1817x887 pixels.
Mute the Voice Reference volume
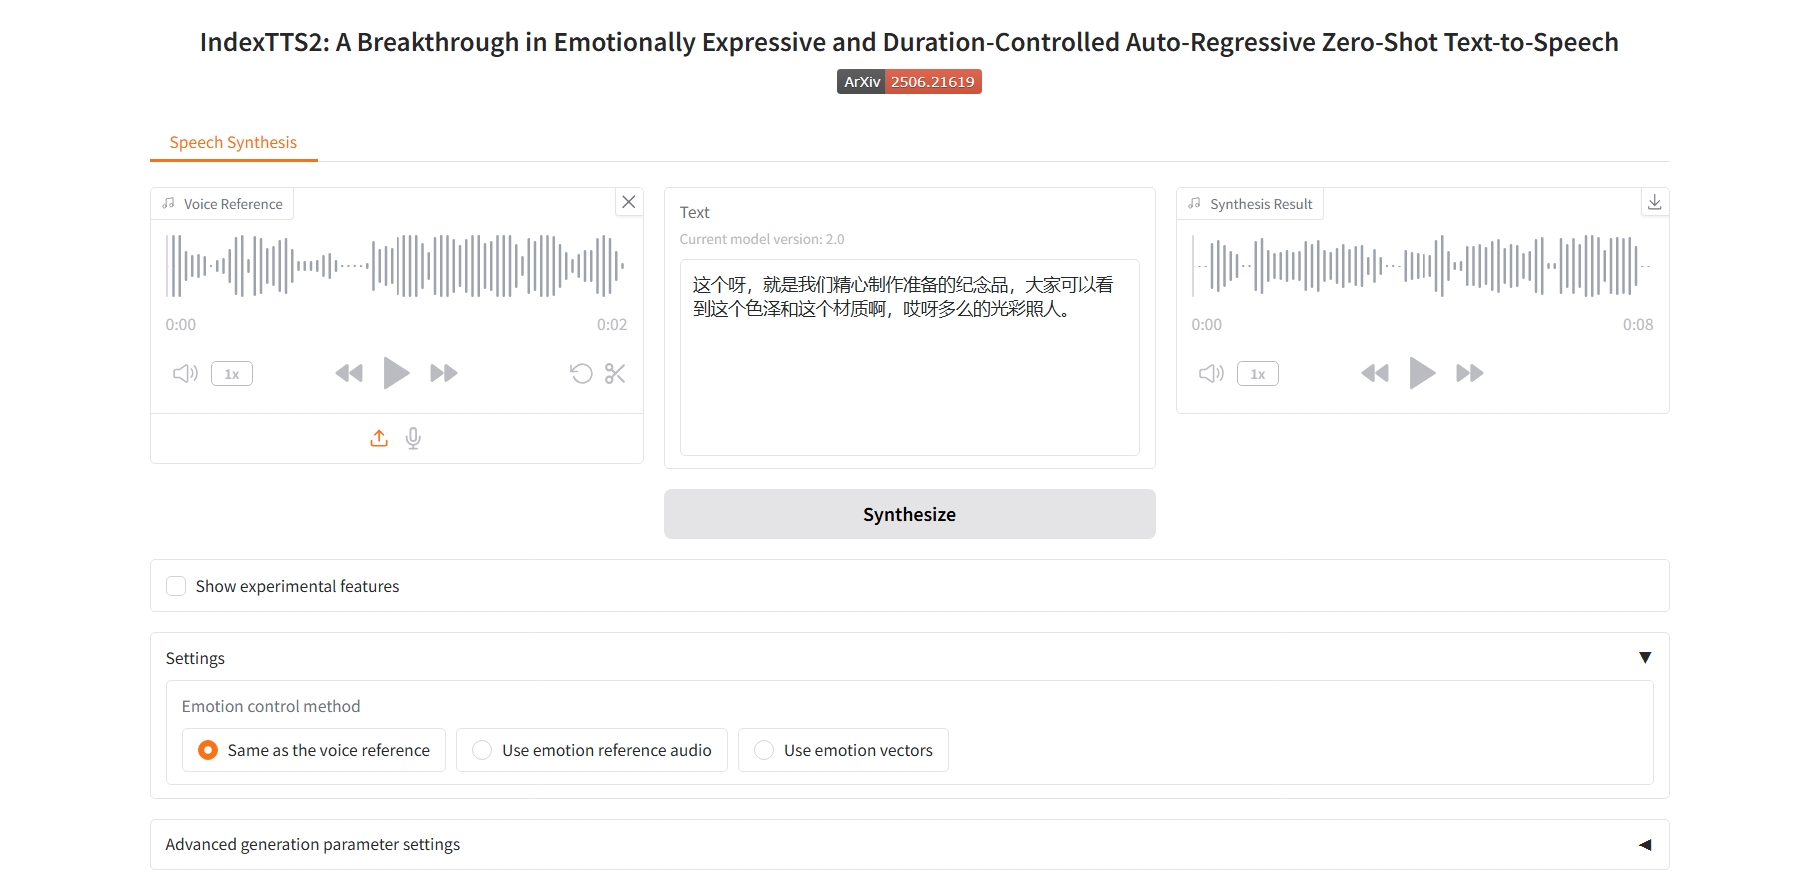185,374
